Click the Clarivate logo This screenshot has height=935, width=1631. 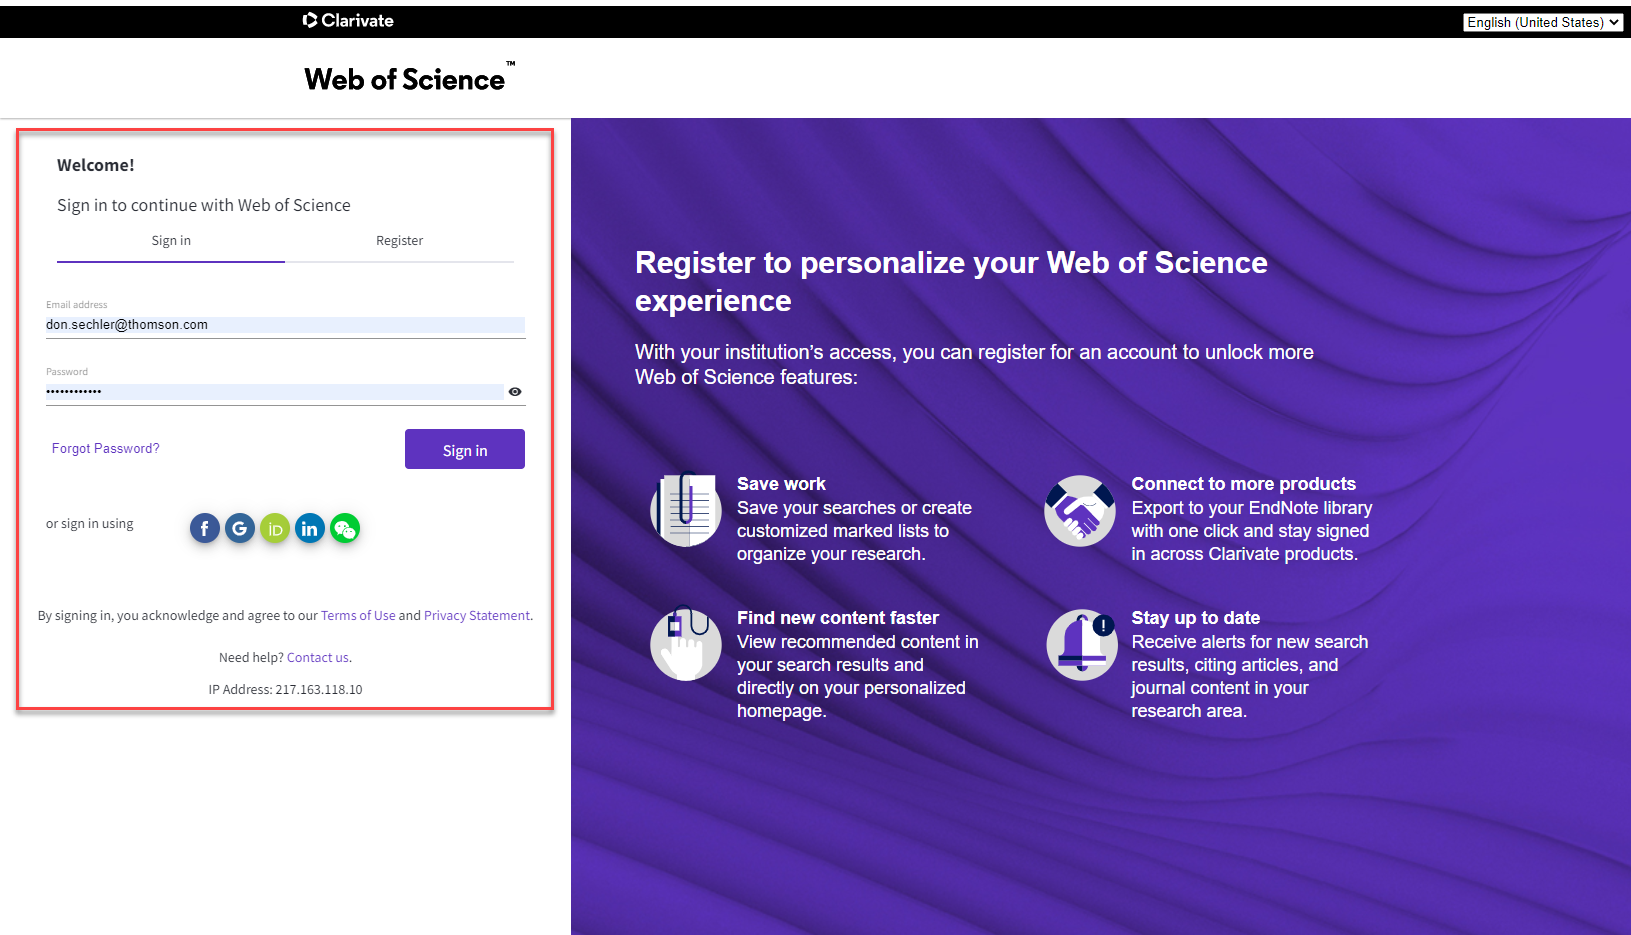tap(347, 20)
